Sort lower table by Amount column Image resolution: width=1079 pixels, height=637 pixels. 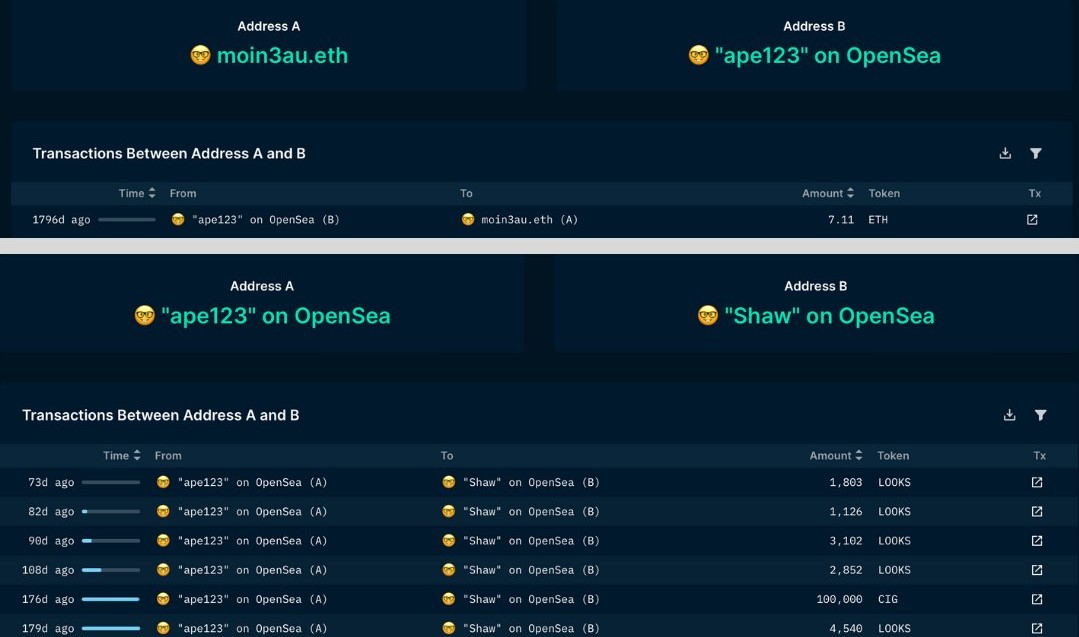pyautogui.click(x=836, y=455)
